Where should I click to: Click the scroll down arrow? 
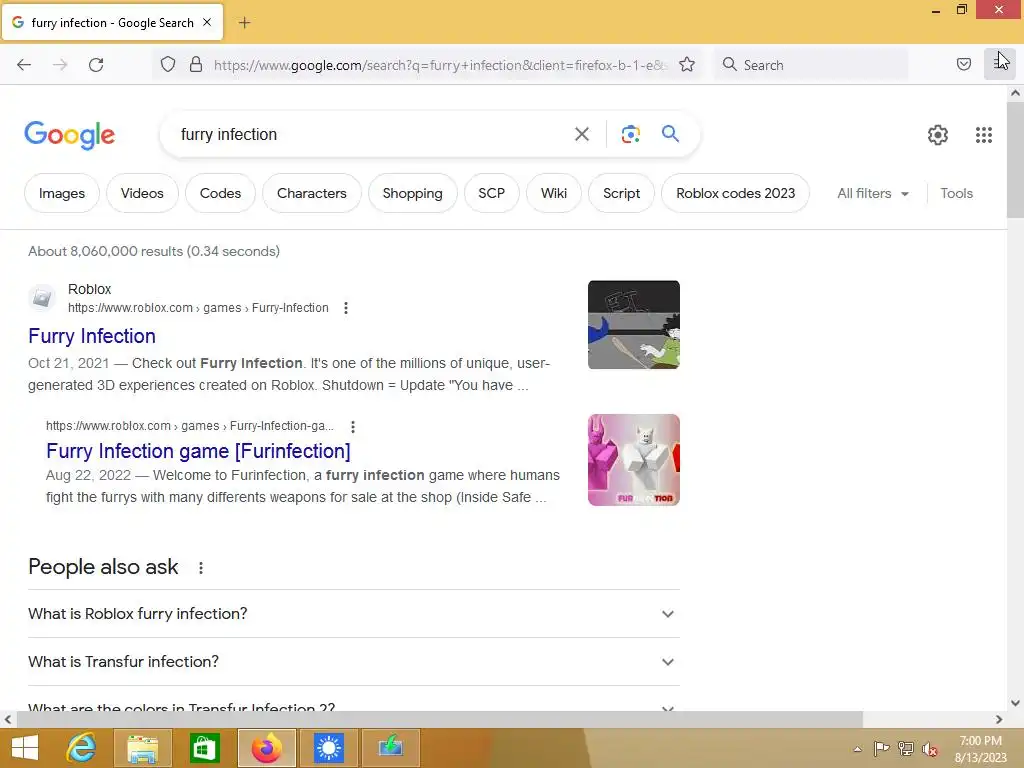click(x=1015, y=703)
